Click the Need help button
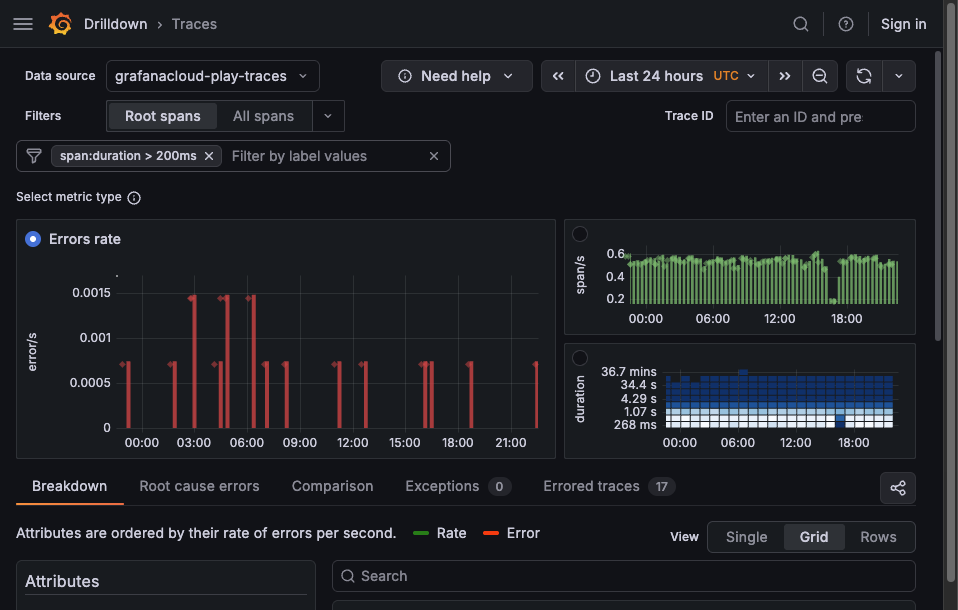The width and height of the screenshot is (958, 610). [455, 76]
